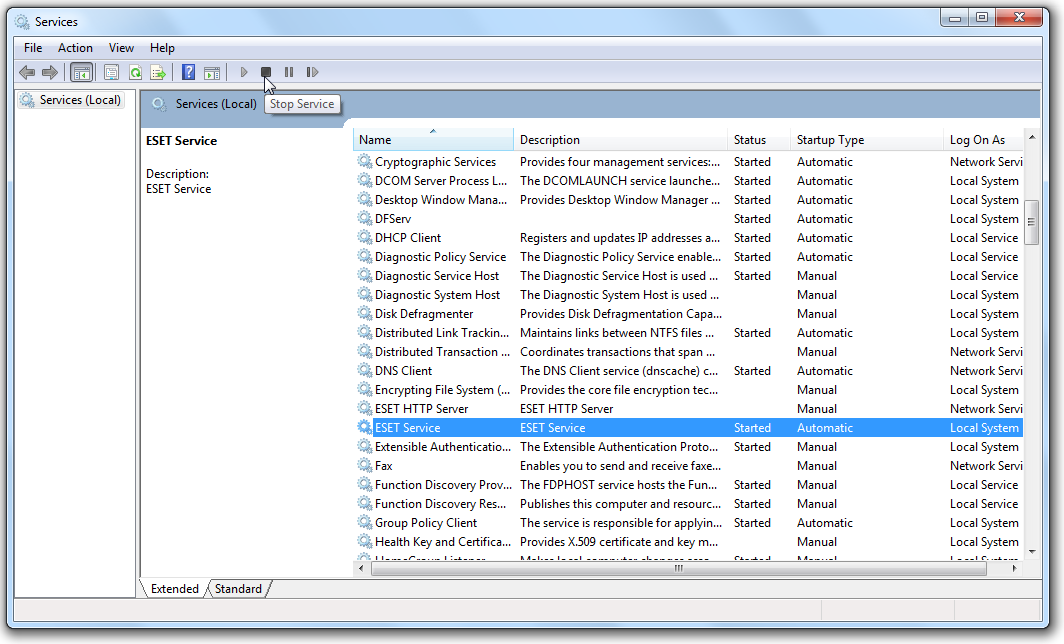Image resolution: width=1064 pixels, height=644 pixels.
Task: Click the gear icon beside ESET HTTP Server
Action: tap(364, 409)
